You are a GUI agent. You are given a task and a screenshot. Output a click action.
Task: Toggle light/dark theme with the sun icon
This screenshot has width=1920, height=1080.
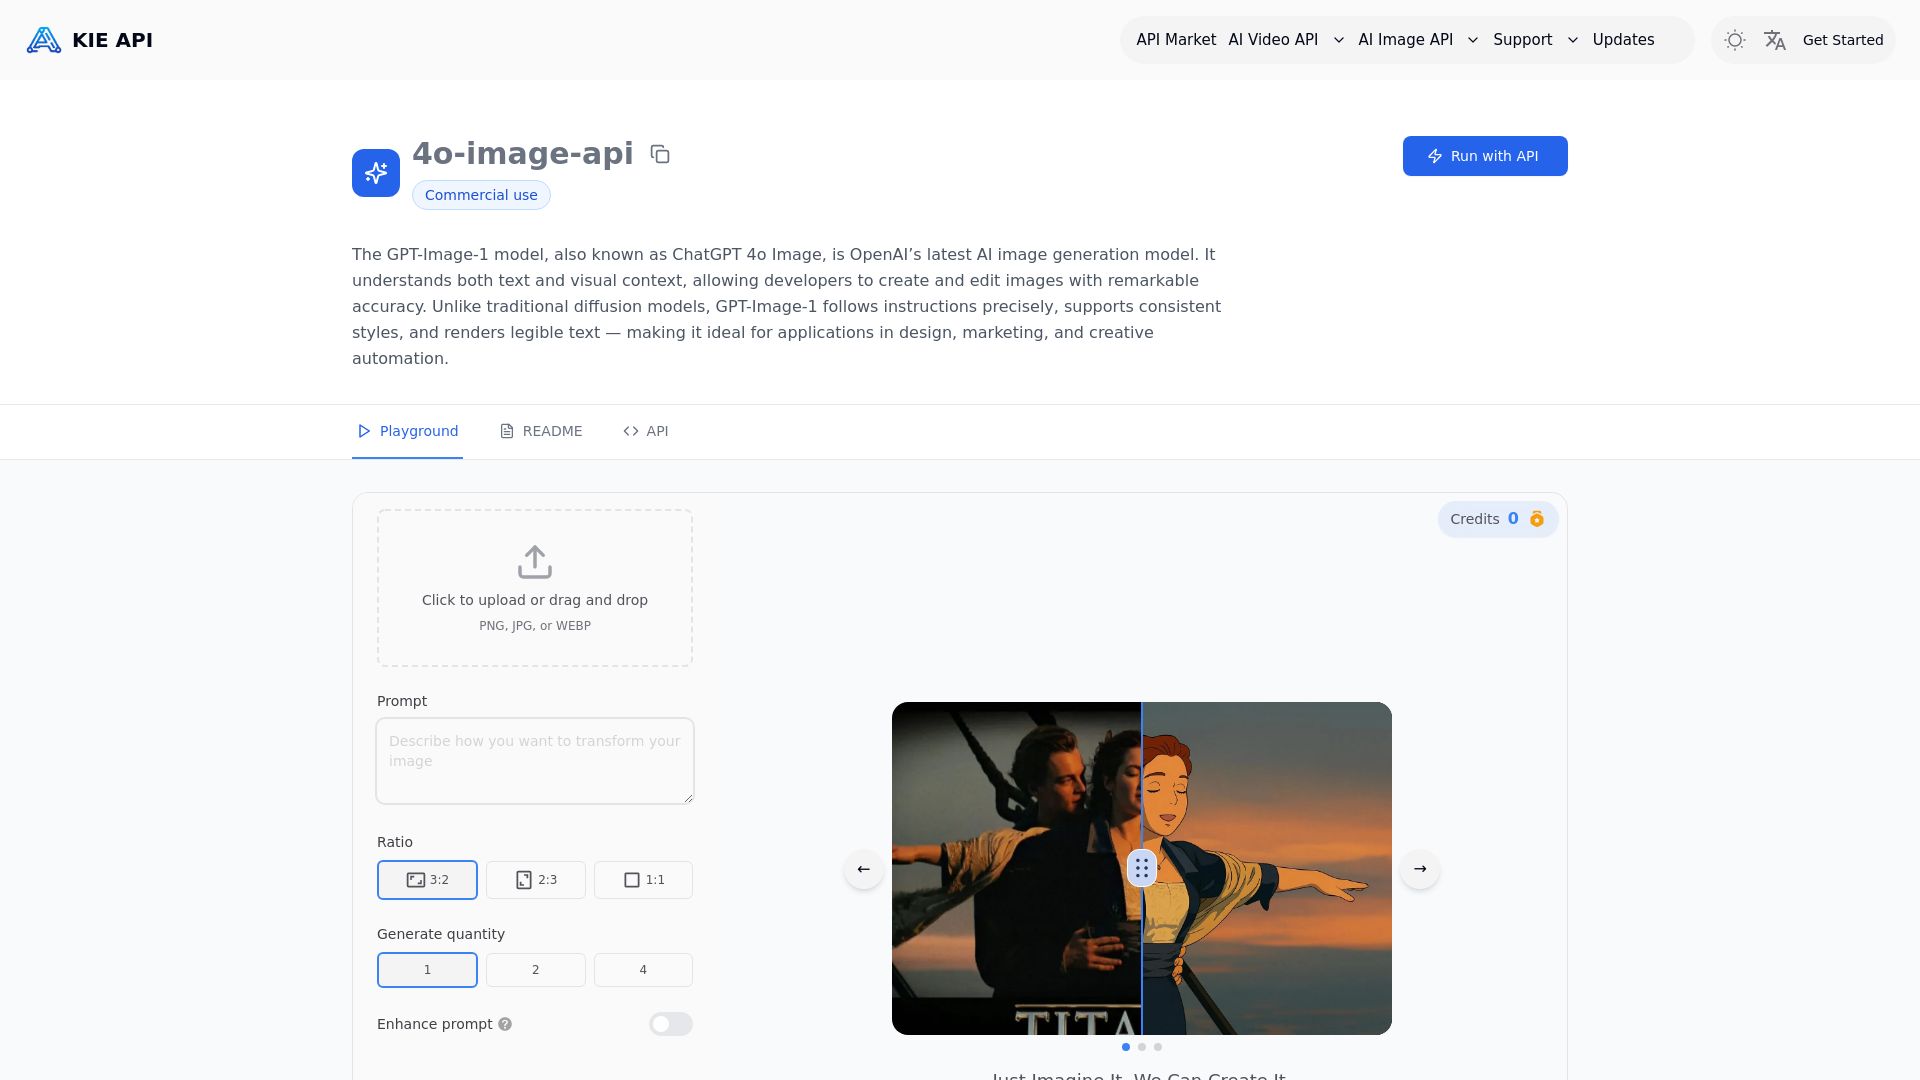[1735, 40]
